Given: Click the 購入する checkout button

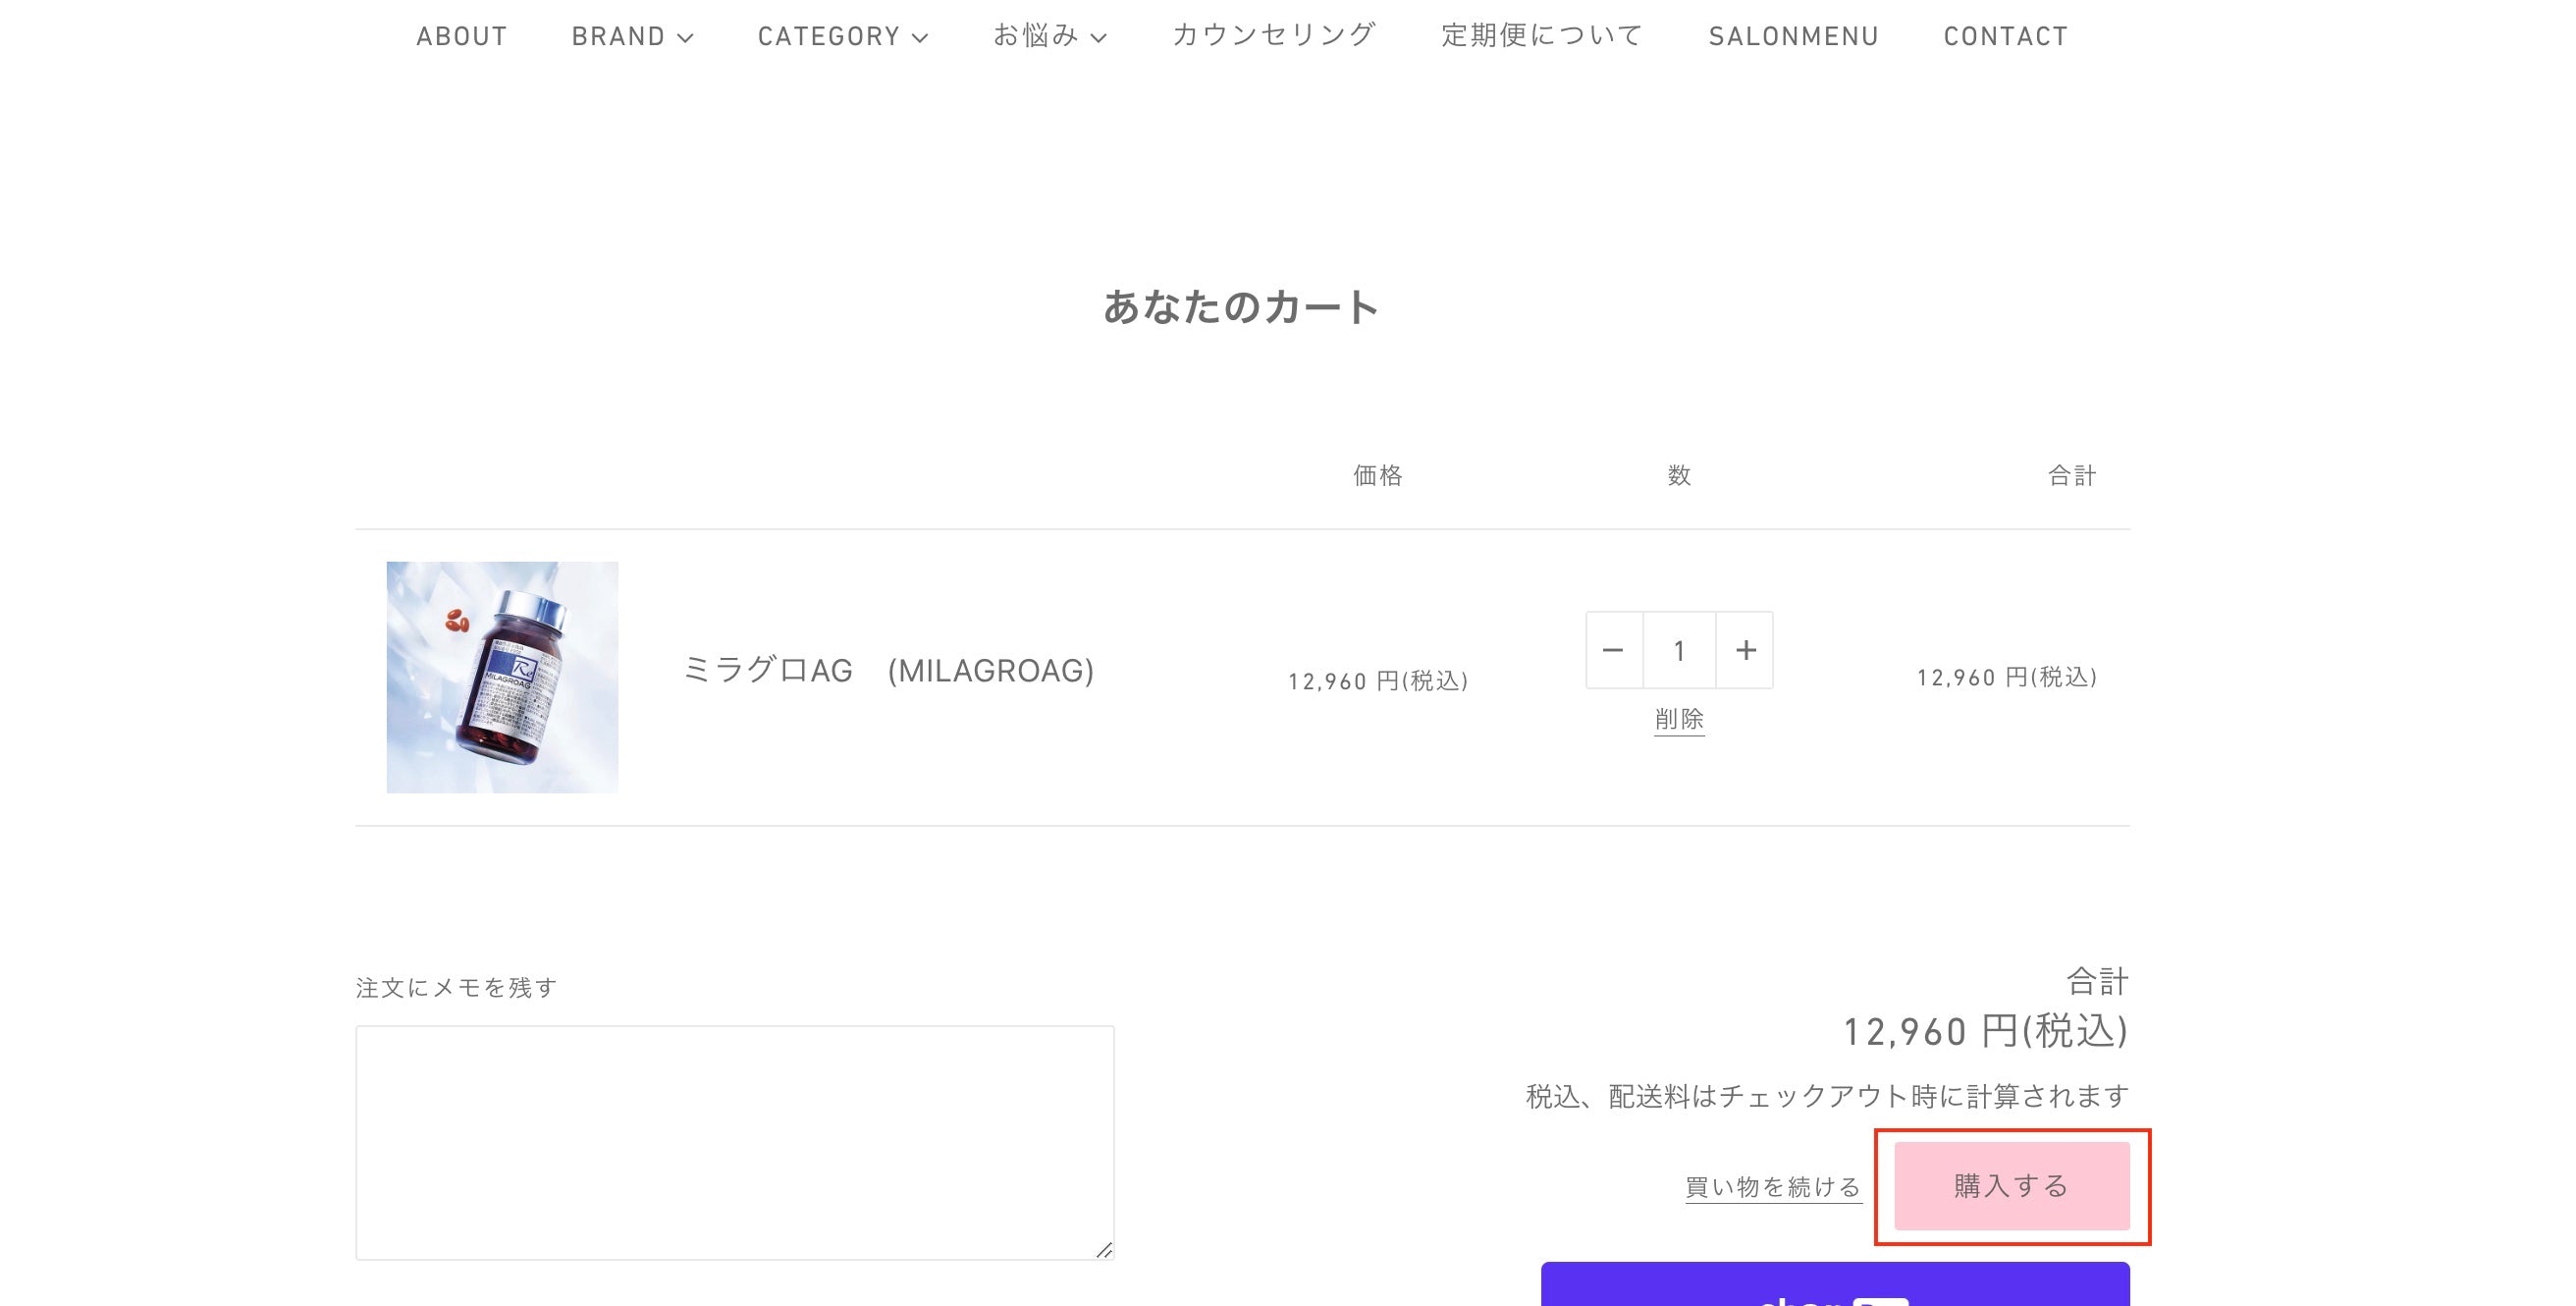Looking at the screenshot, I should coord(2011,1186).
